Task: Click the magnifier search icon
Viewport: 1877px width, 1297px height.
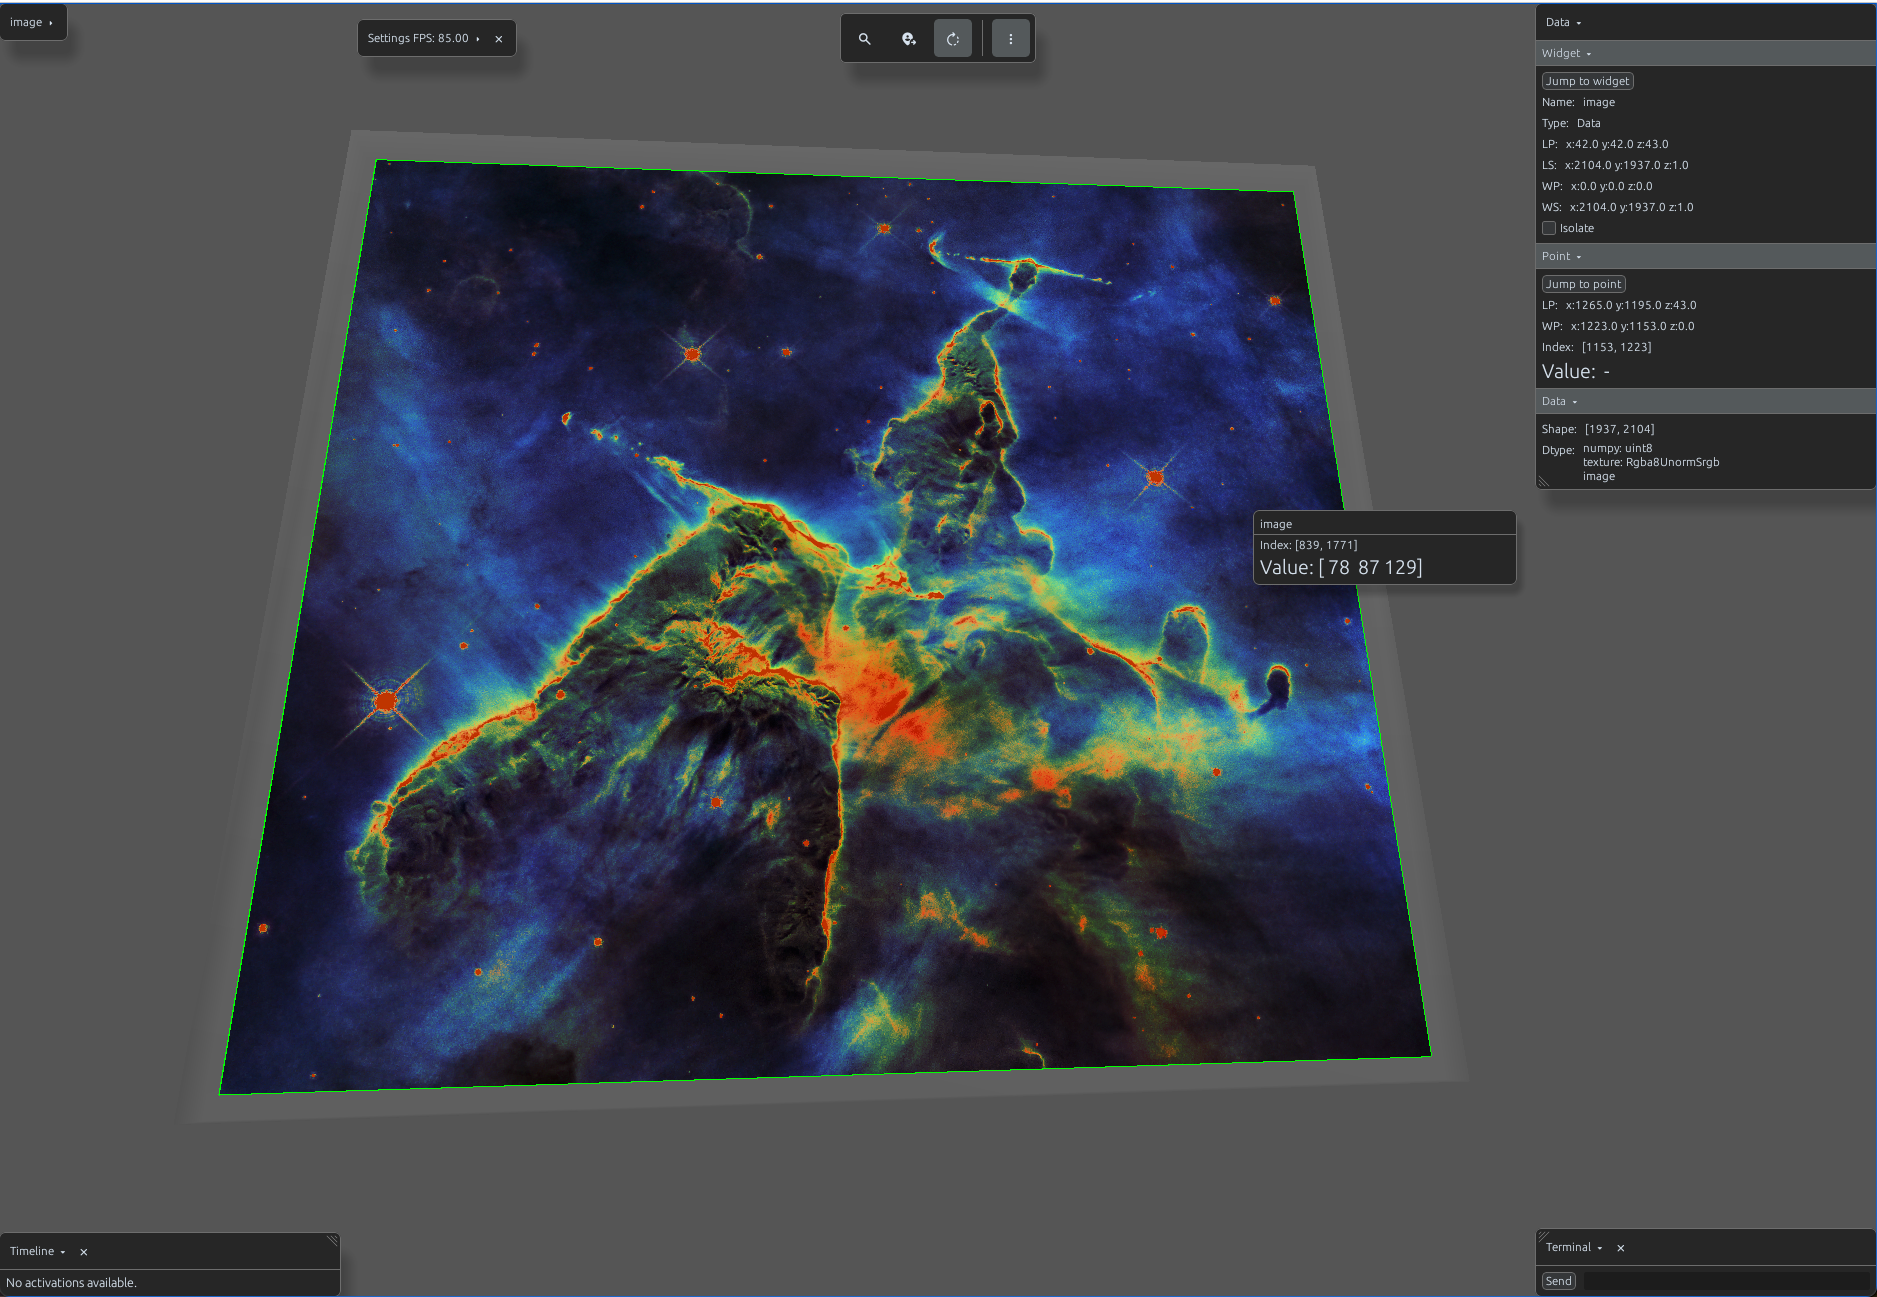Action: [865, 39]
